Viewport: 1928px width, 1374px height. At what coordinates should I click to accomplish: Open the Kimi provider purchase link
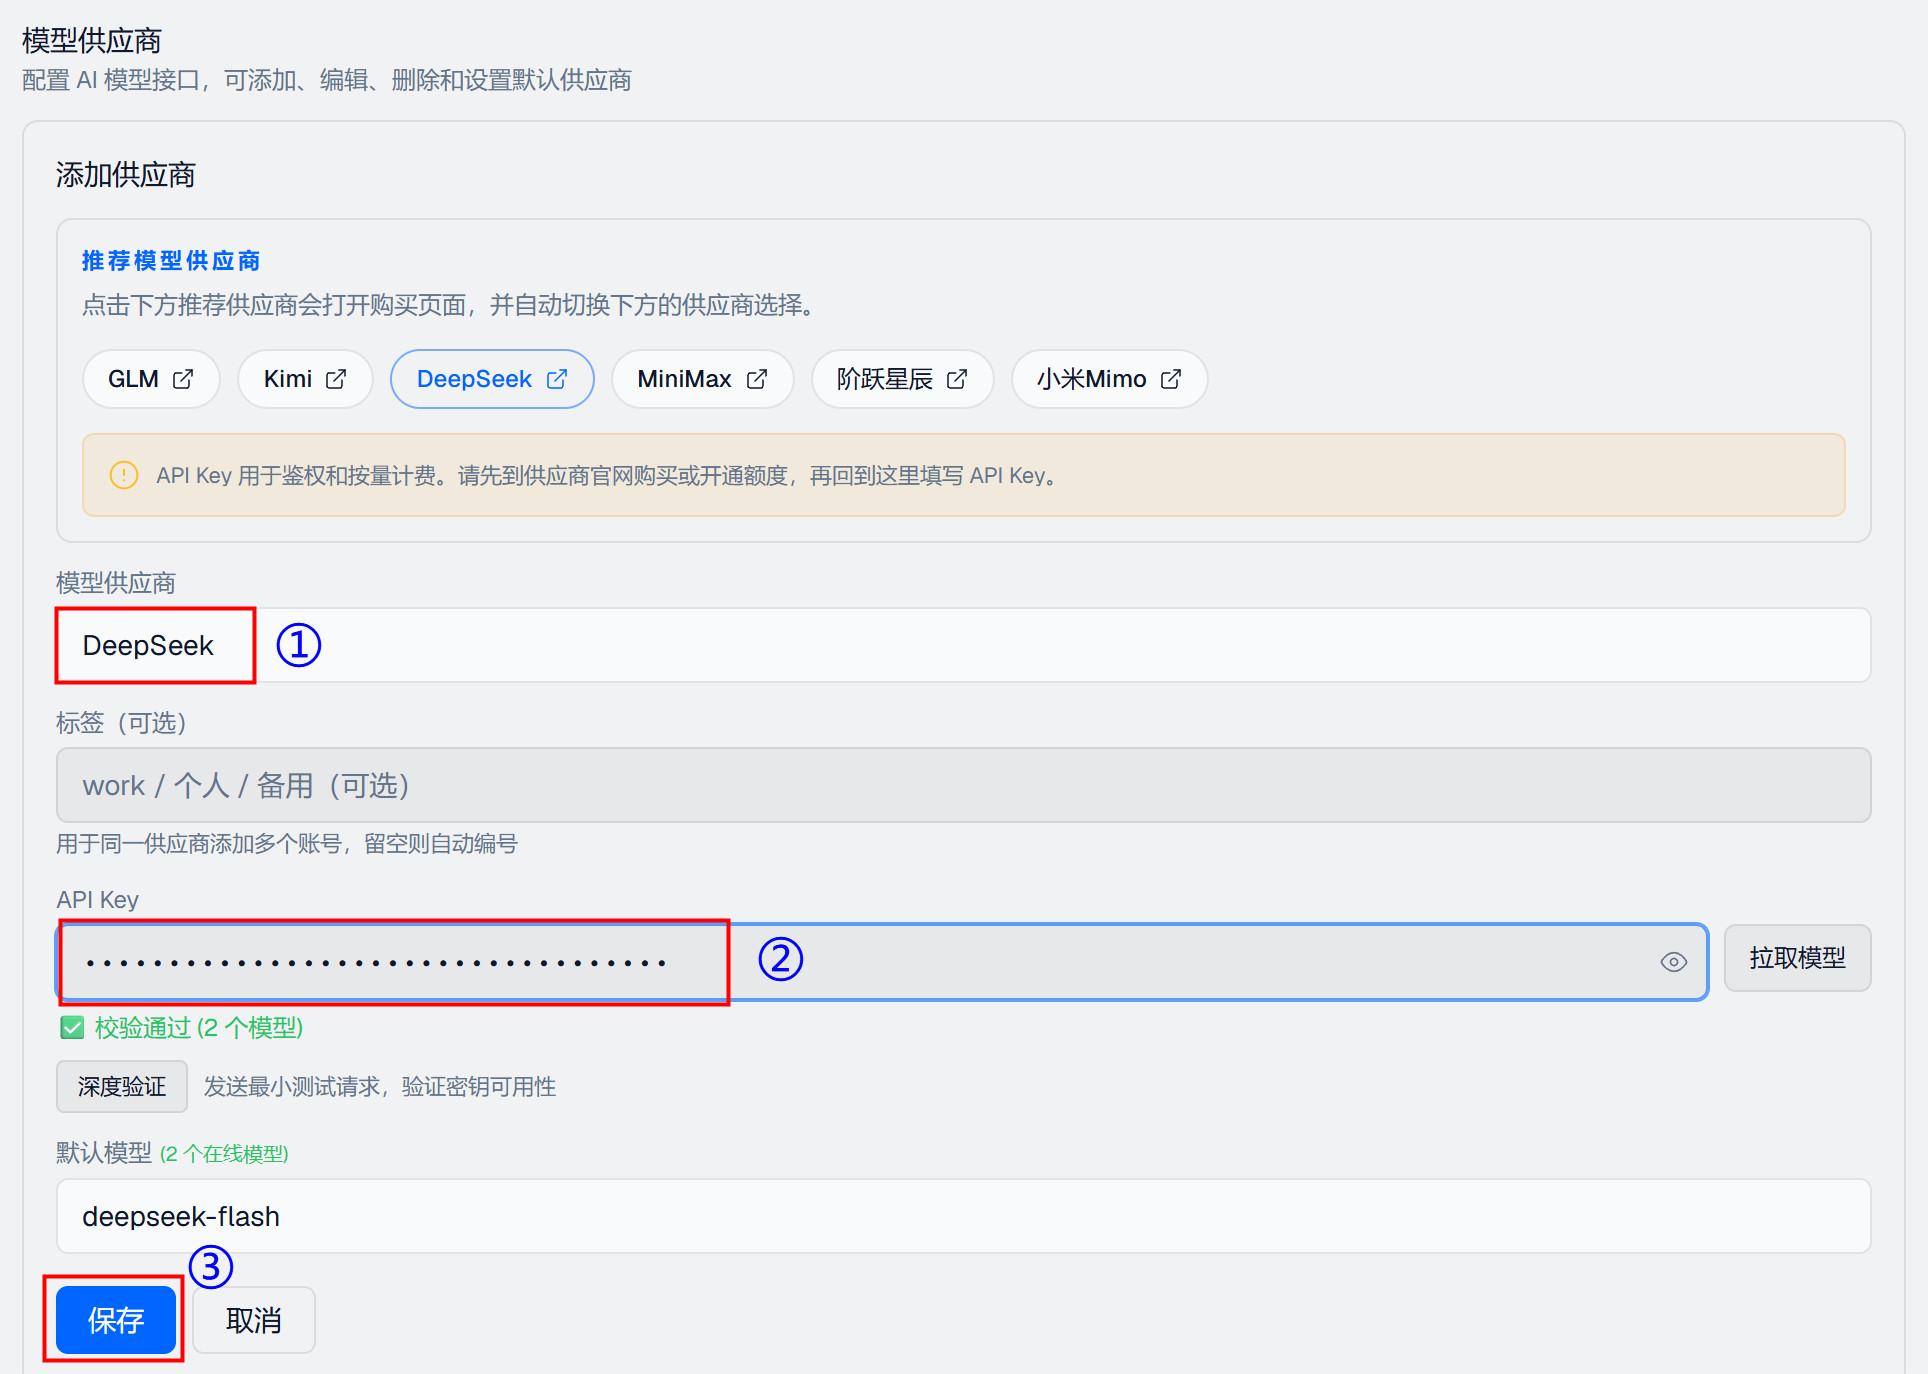(305, 379)
